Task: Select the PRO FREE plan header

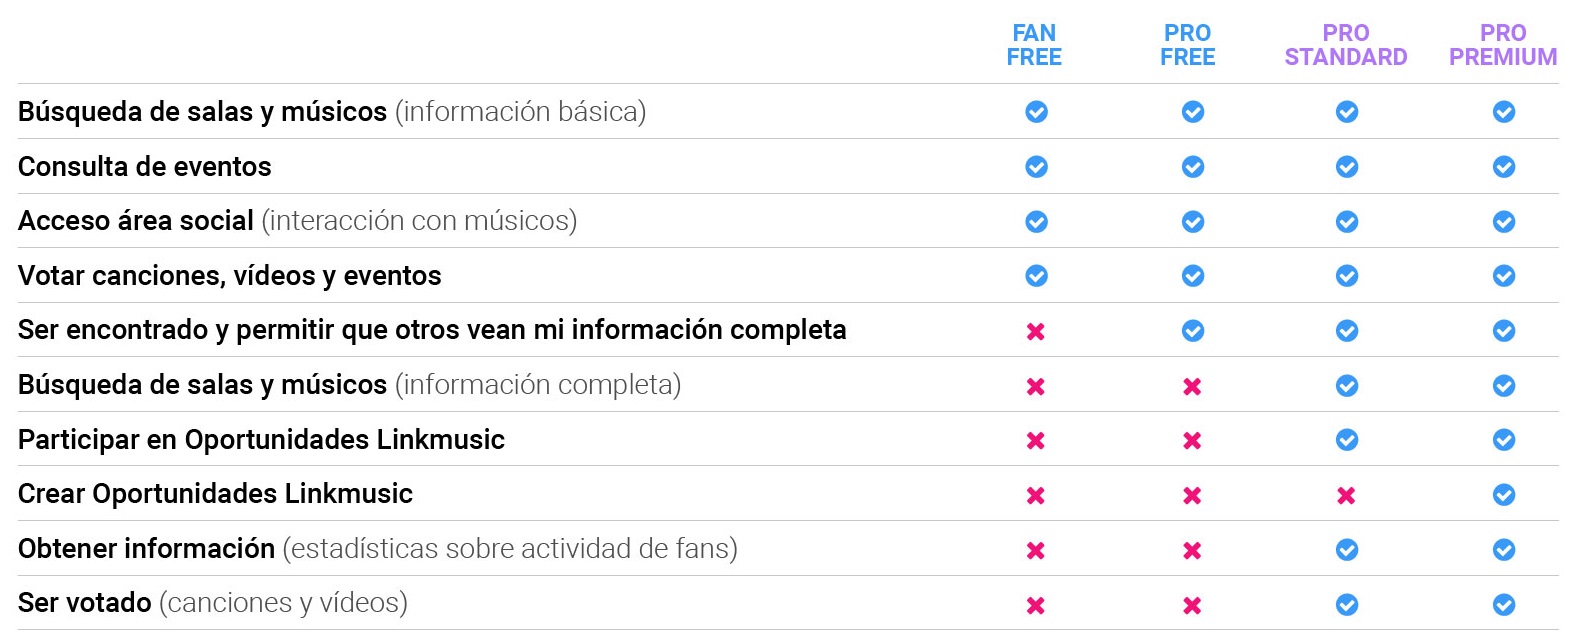Action: [1187, 45]
